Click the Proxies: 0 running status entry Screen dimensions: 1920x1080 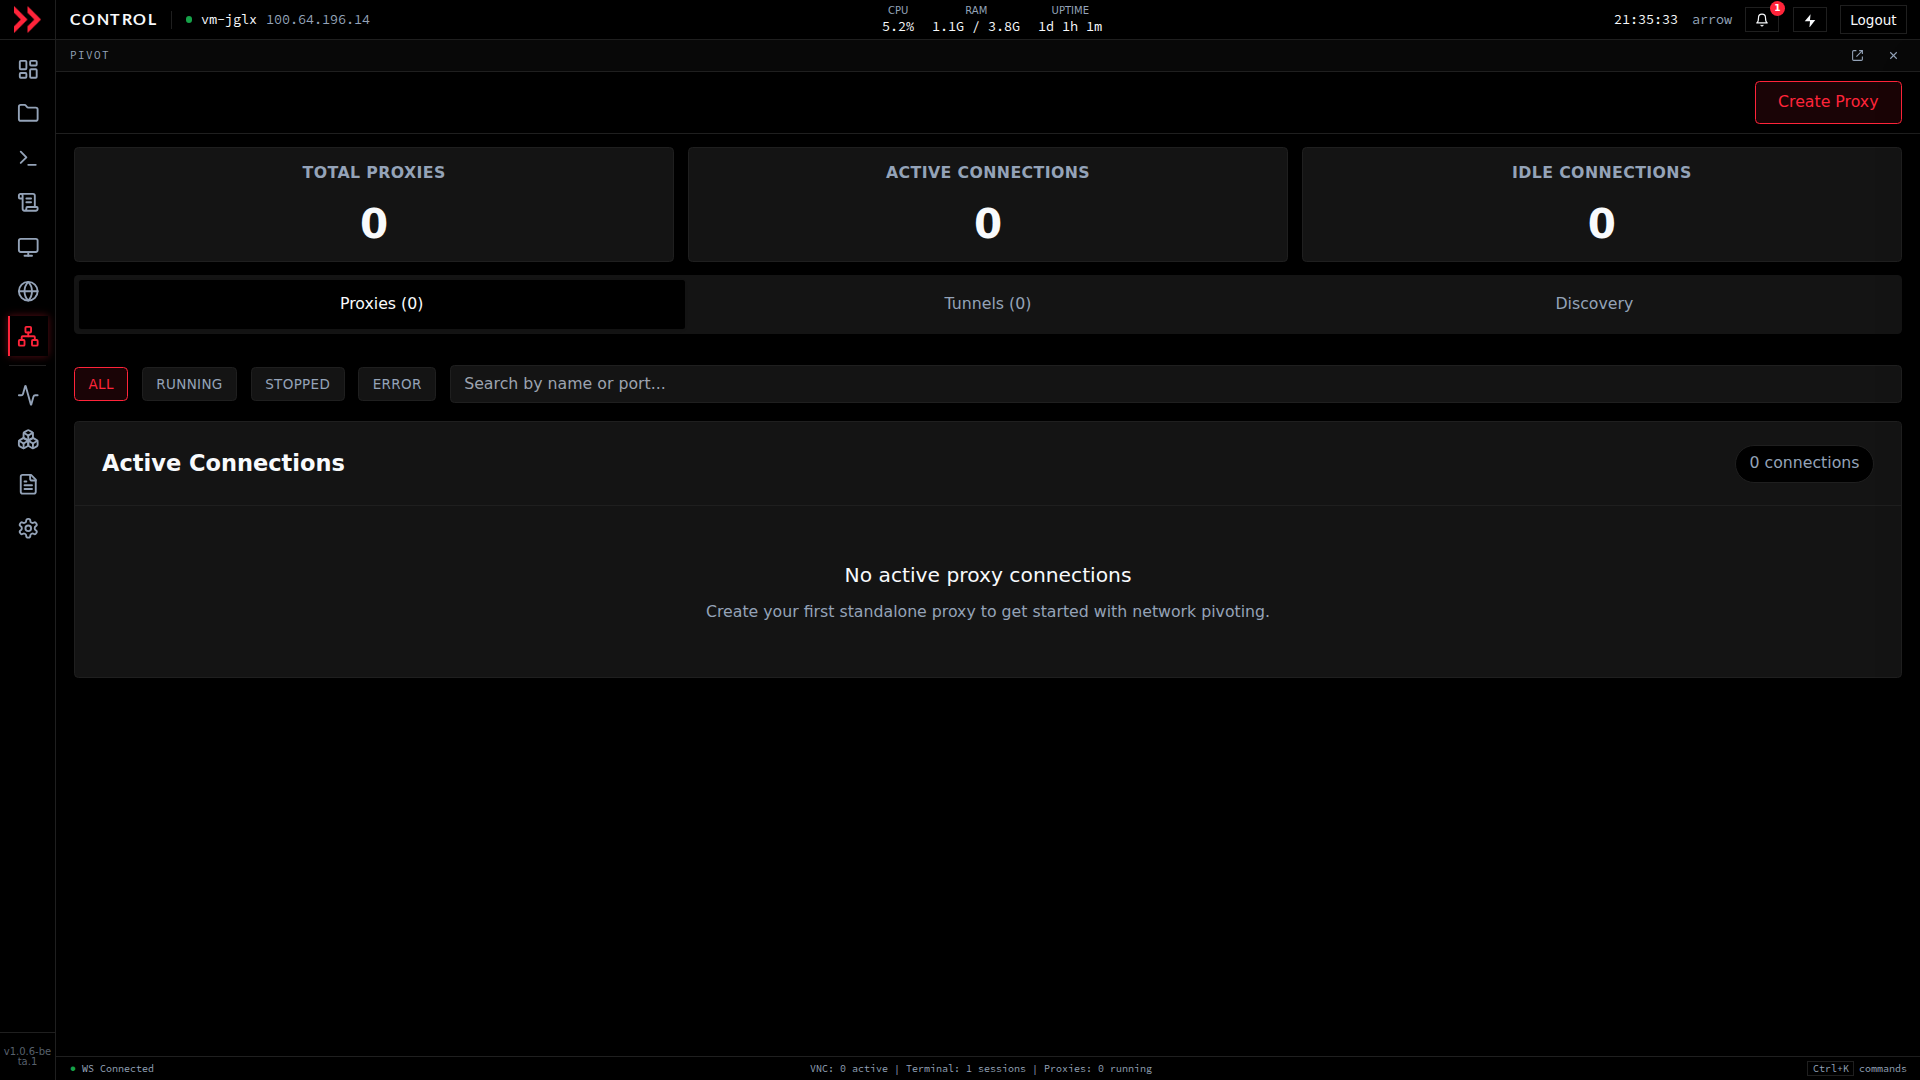click(x=1098, y=1069)
